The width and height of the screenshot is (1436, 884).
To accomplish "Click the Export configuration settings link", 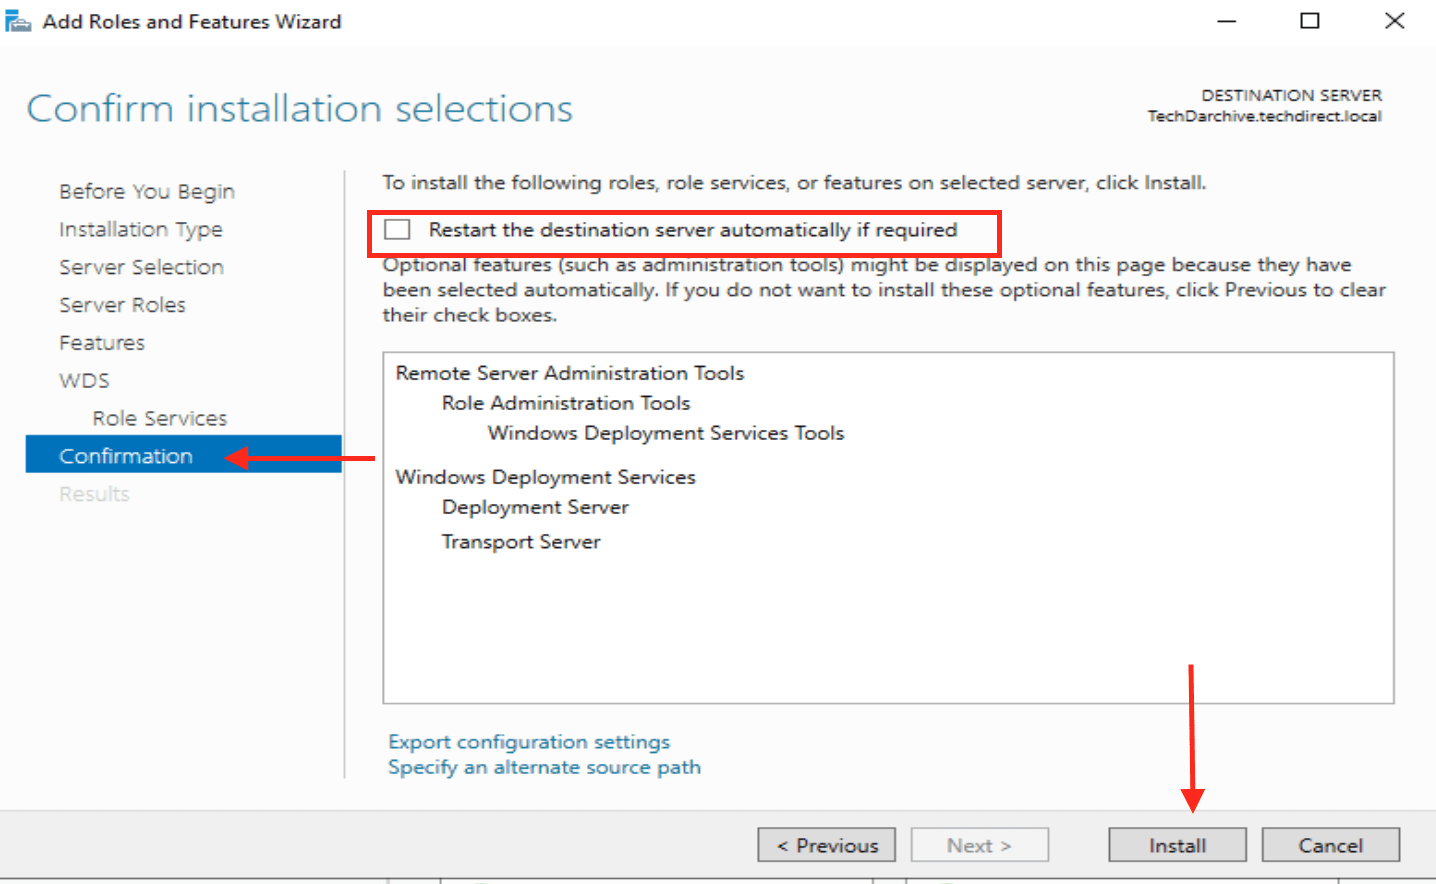I will 528,742.
